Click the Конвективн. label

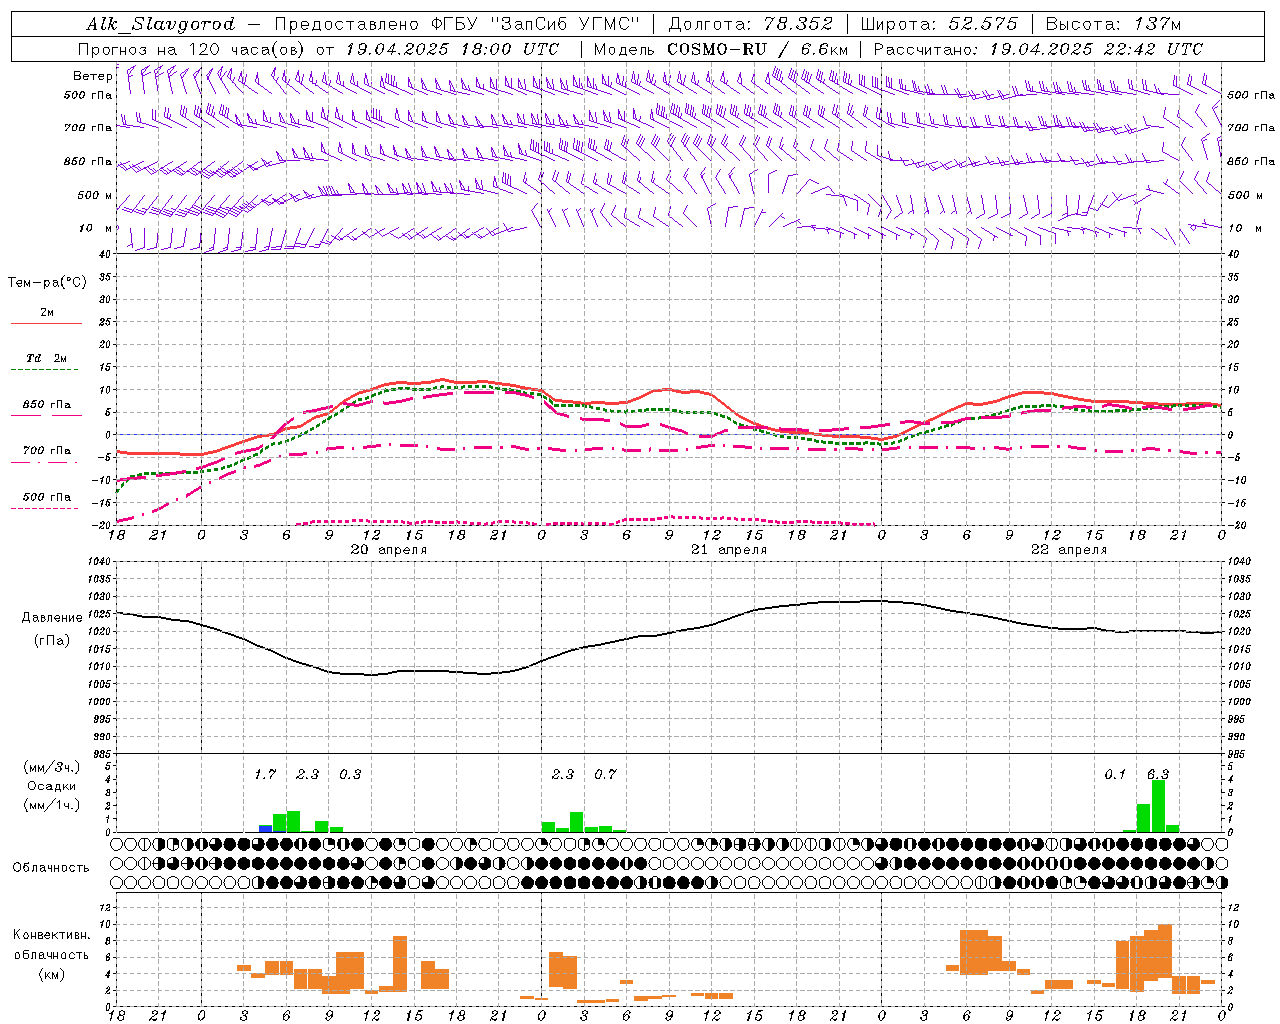51,935
